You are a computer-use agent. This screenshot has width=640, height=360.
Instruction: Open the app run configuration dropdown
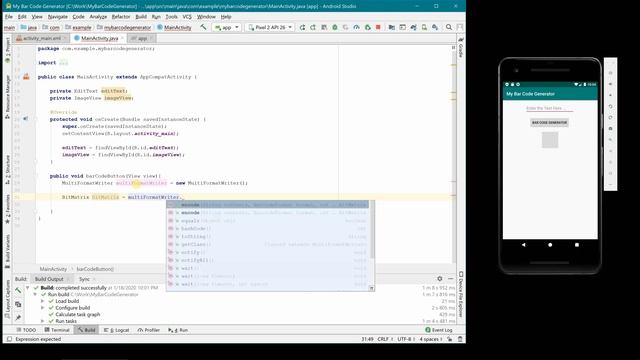coord(227,27)
